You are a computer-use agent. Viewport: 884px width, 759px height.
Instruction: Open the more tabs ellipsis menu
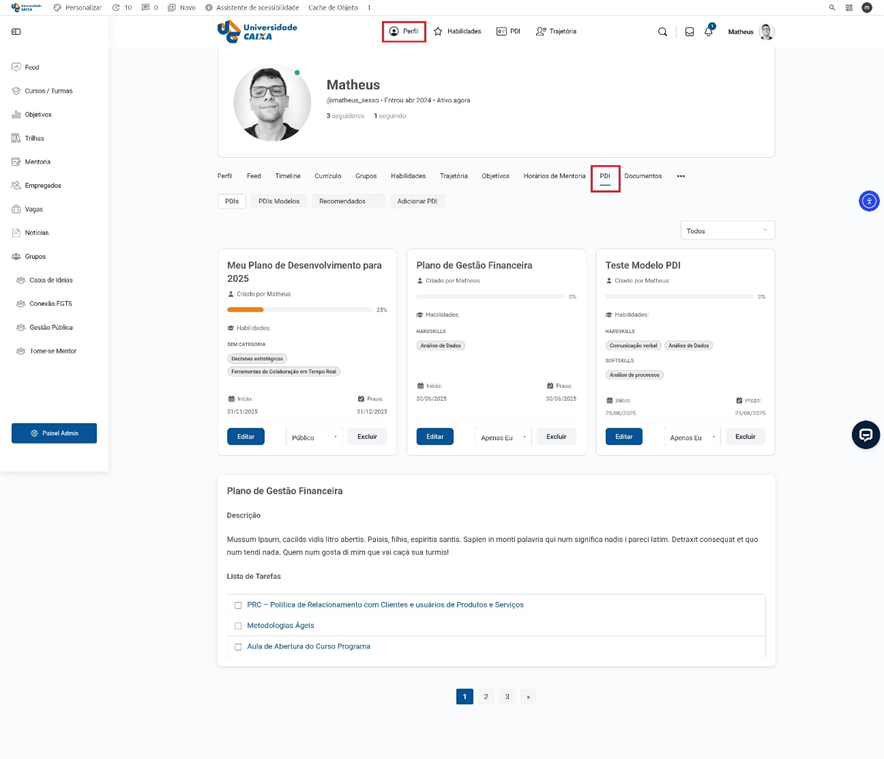681,176
